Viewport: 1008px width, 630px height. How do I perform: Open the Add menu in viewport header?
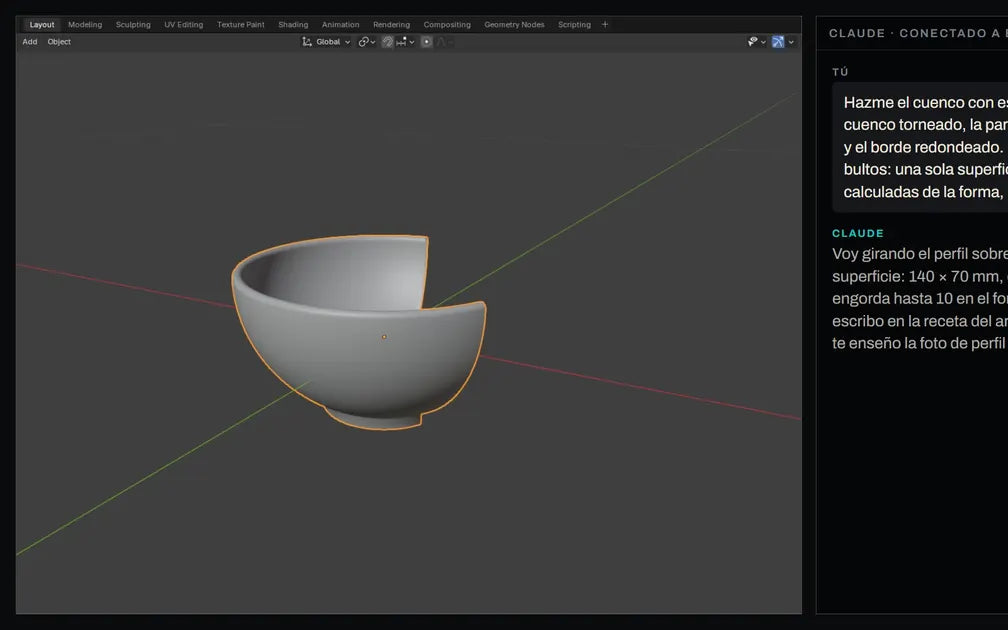(x=30, y=42)
